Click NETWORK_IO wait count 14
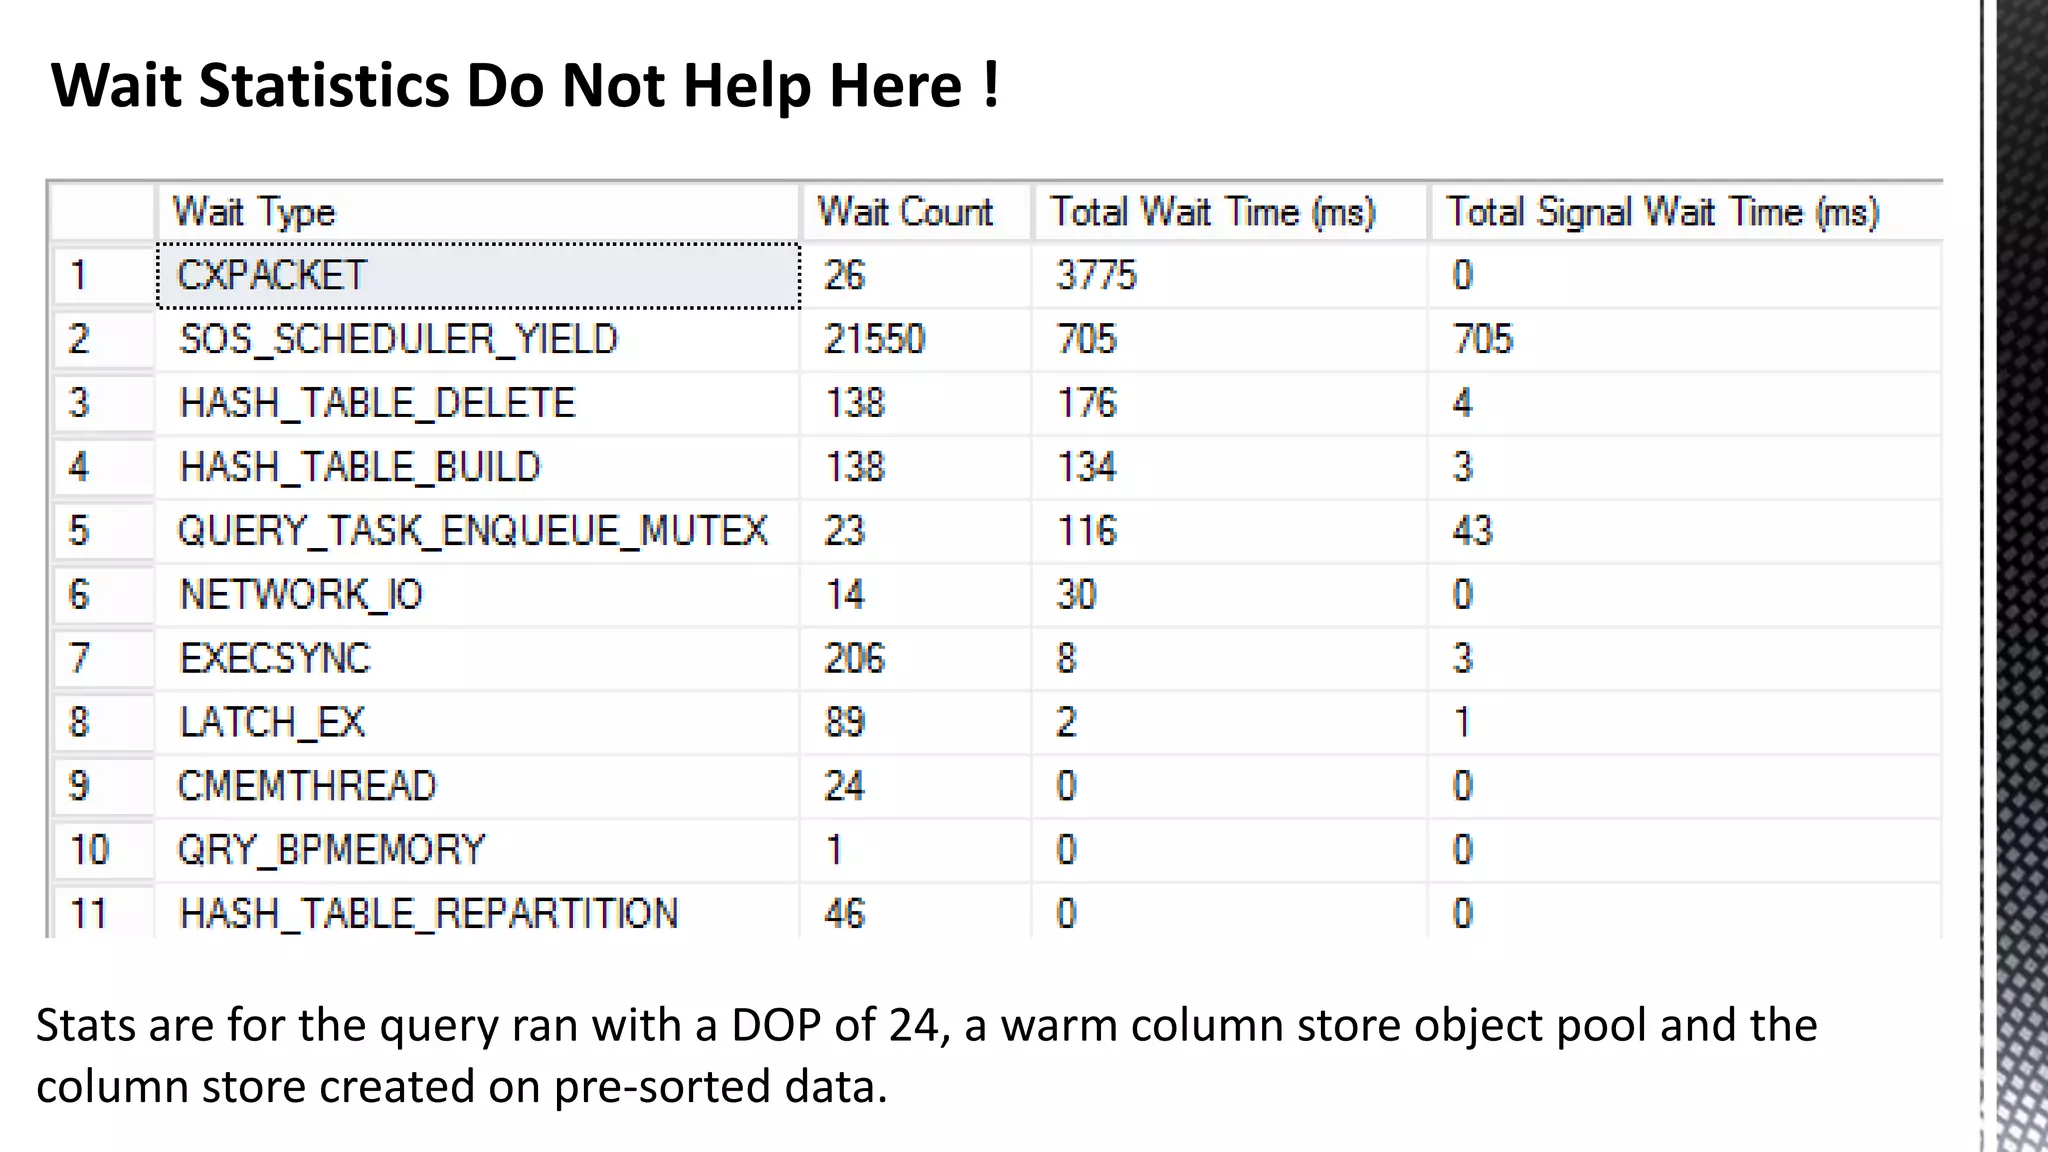This screenshot has height=1152, width=2048. 845,595
